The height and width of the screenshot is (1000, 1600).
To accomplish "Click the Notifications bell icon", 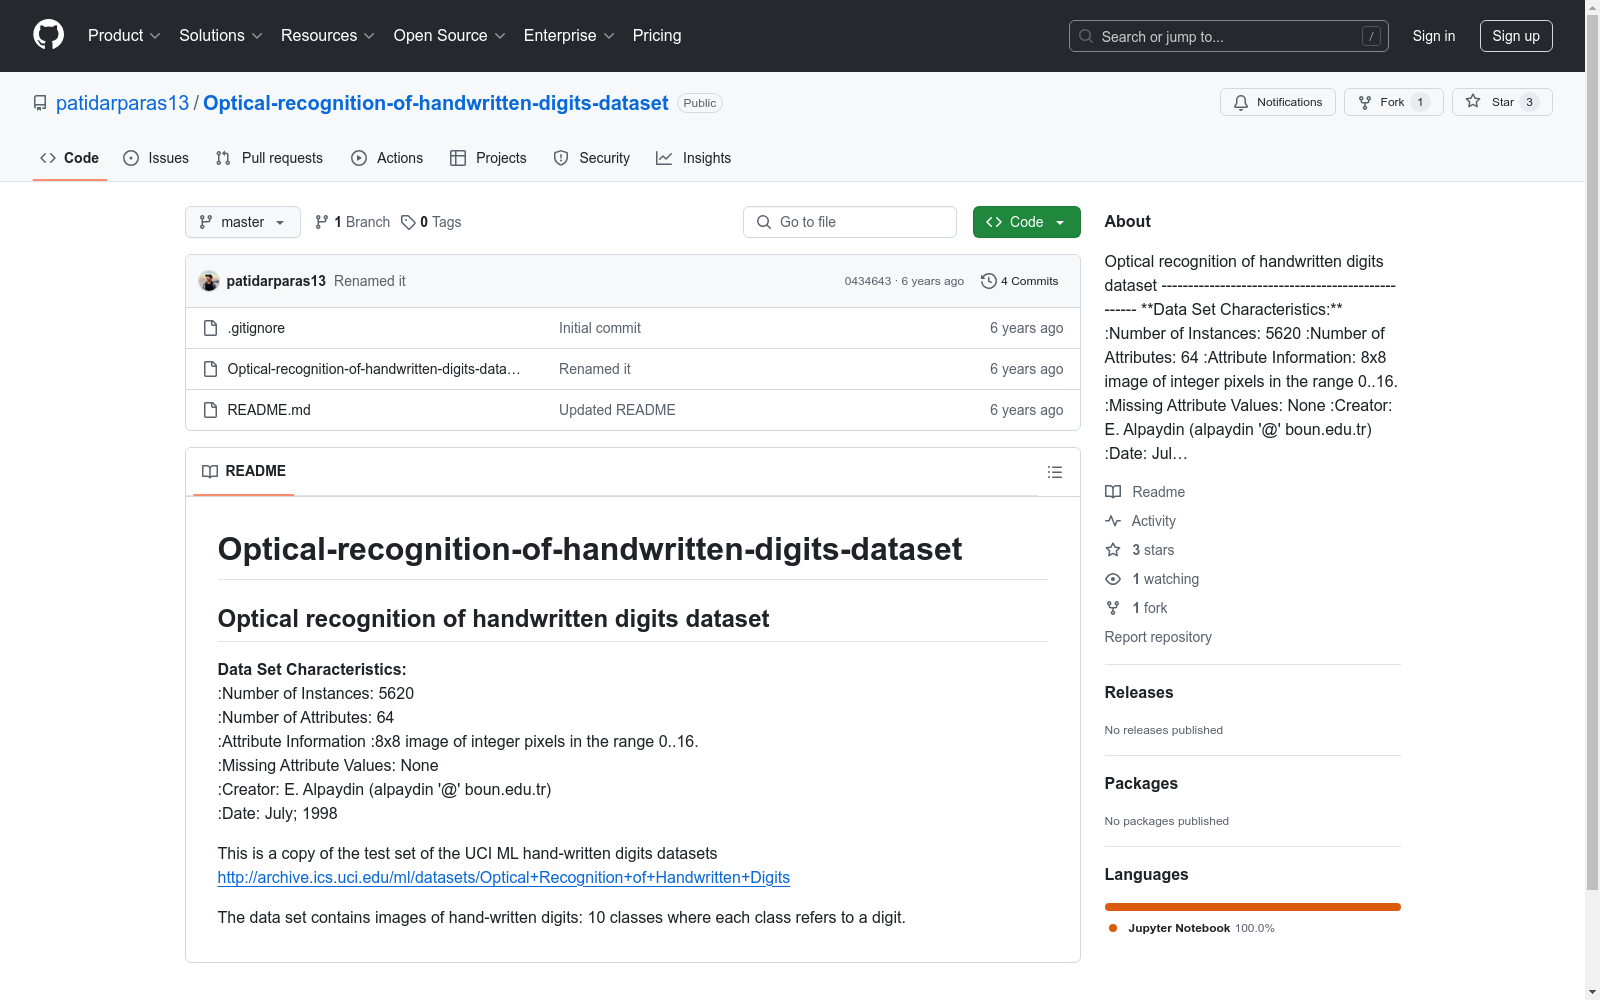I will coord(1241,102).
